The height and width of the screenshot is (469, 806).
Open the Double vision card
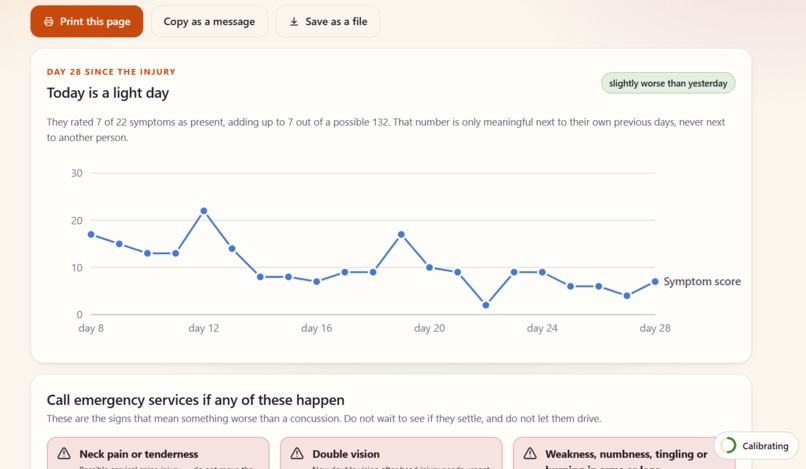click(x=391, y=454)
